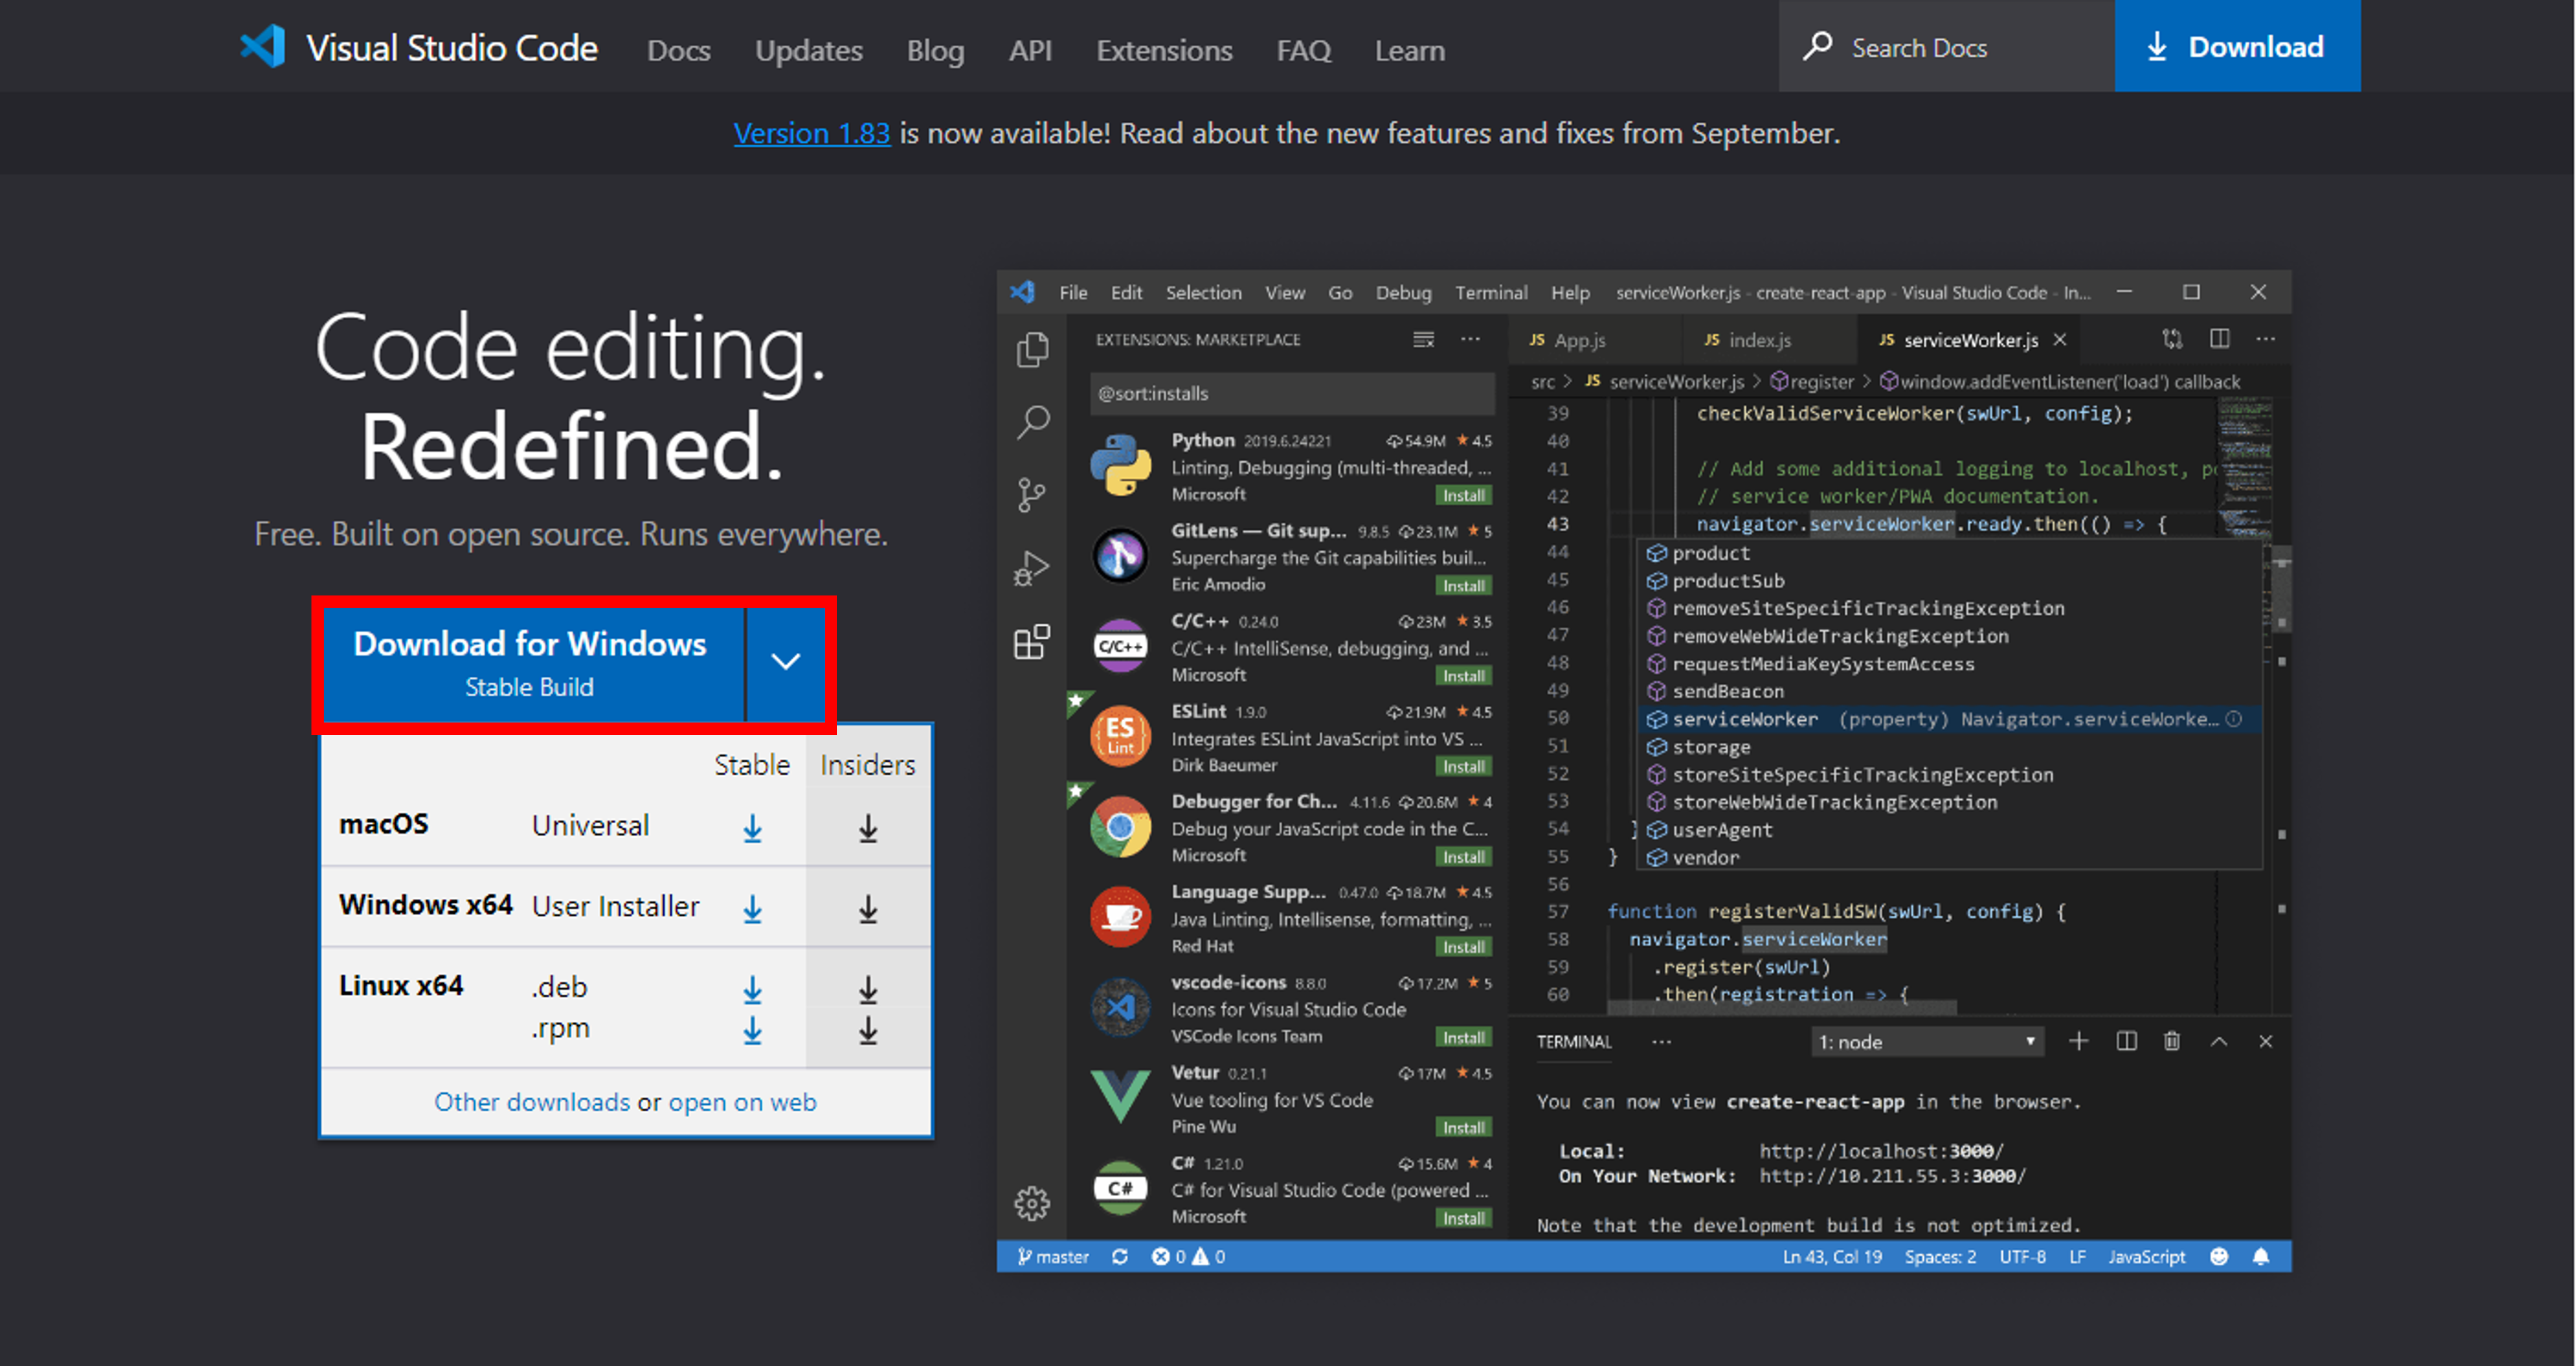This screenshot has height=1366, width=2576.
Task: Click the notifications bell in status bar
Action: click(2261, 1256)
